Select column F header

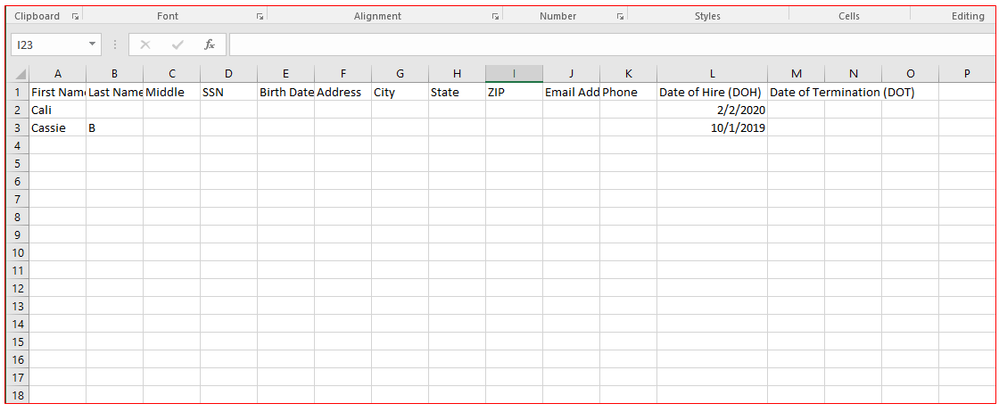point(343,74)
